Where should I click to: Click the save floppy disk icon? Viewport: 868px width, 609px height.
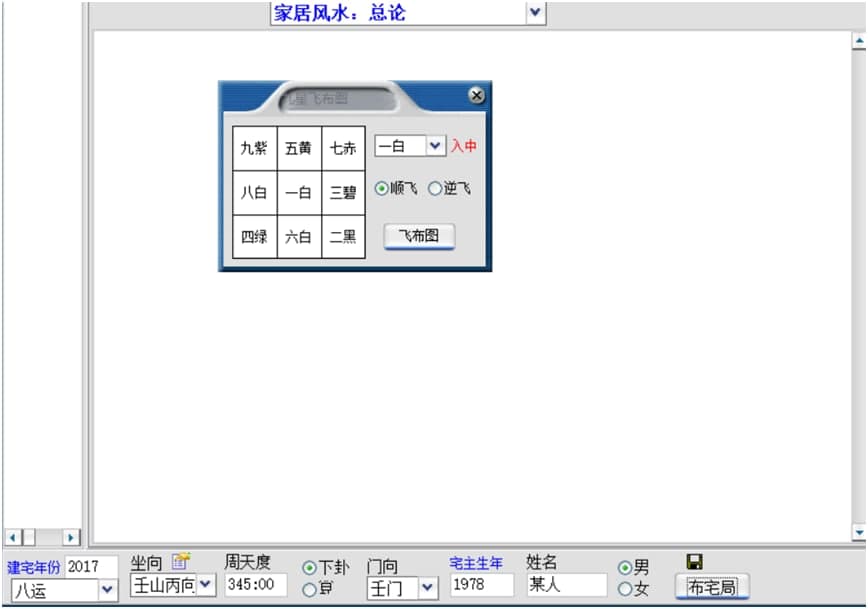click(694, 562)
